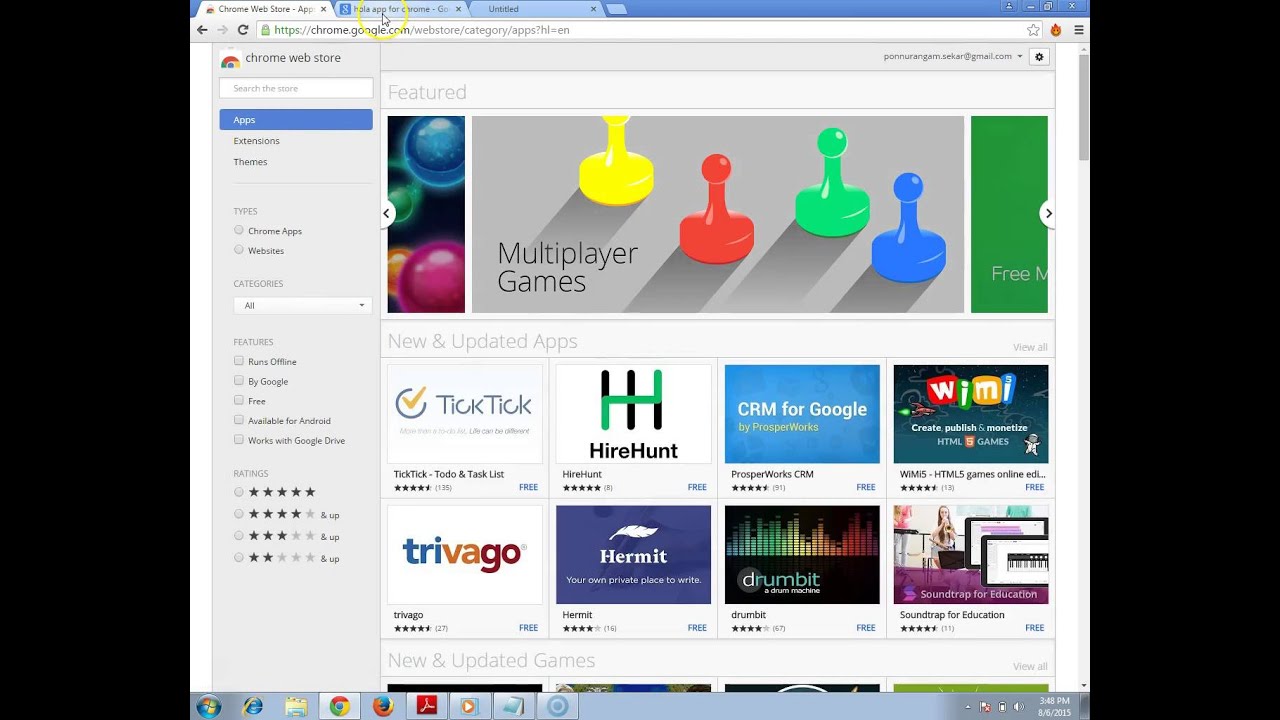The width and height of the screenshot is (1280, 720).
Task: Open the Chrome hamburger menu
Action: [x=1078, y=30]
